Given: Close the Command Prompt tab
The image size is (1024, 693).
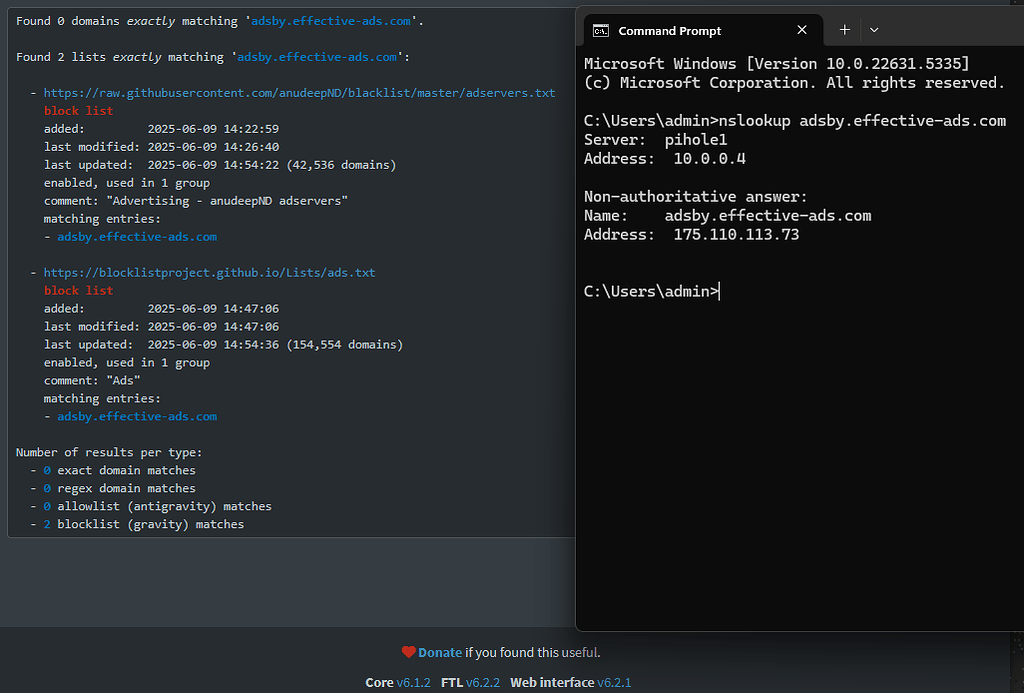Looking at the screenshot, I should click(x=801, y=30).
